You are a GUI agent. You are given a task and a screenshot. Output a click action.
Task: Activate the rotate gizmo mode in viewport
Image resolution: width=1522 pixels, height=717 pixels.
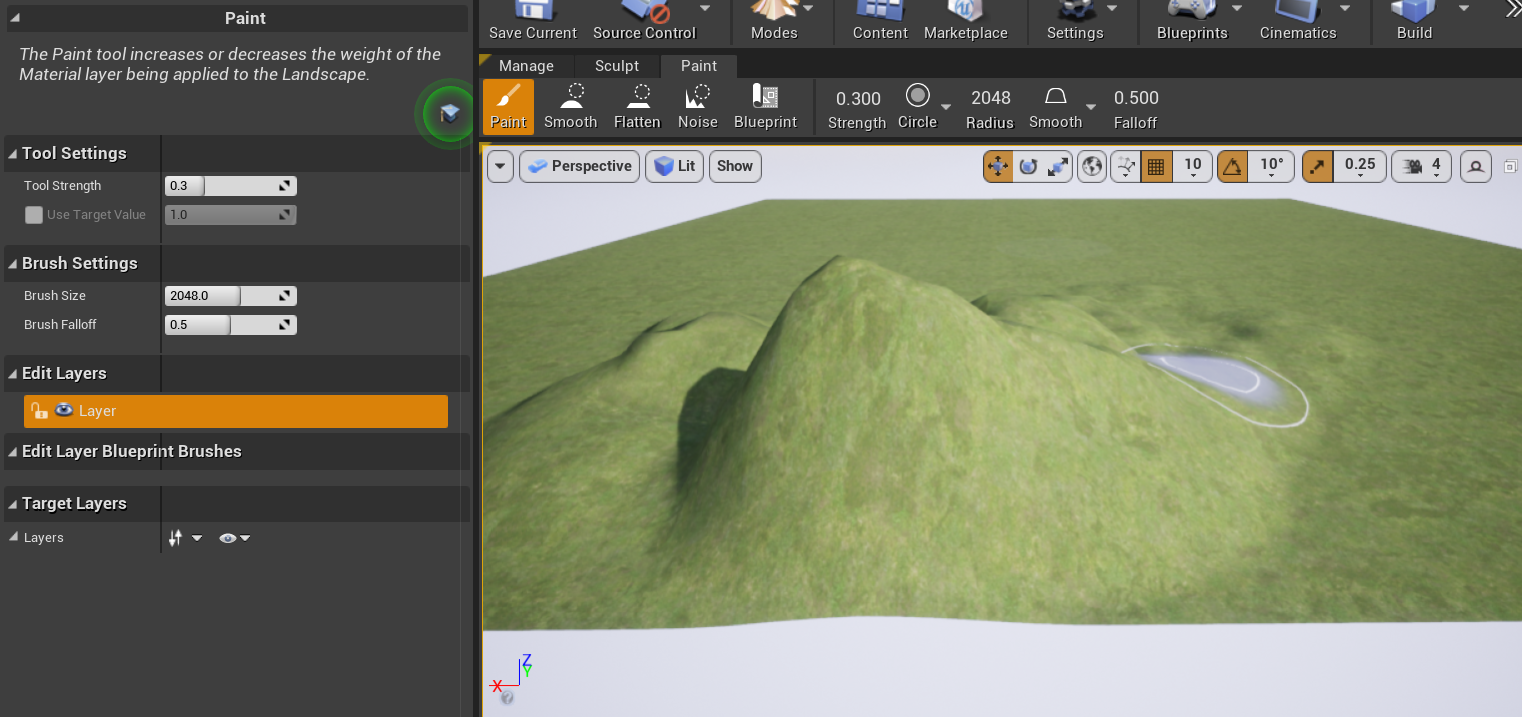point(1028,166)
